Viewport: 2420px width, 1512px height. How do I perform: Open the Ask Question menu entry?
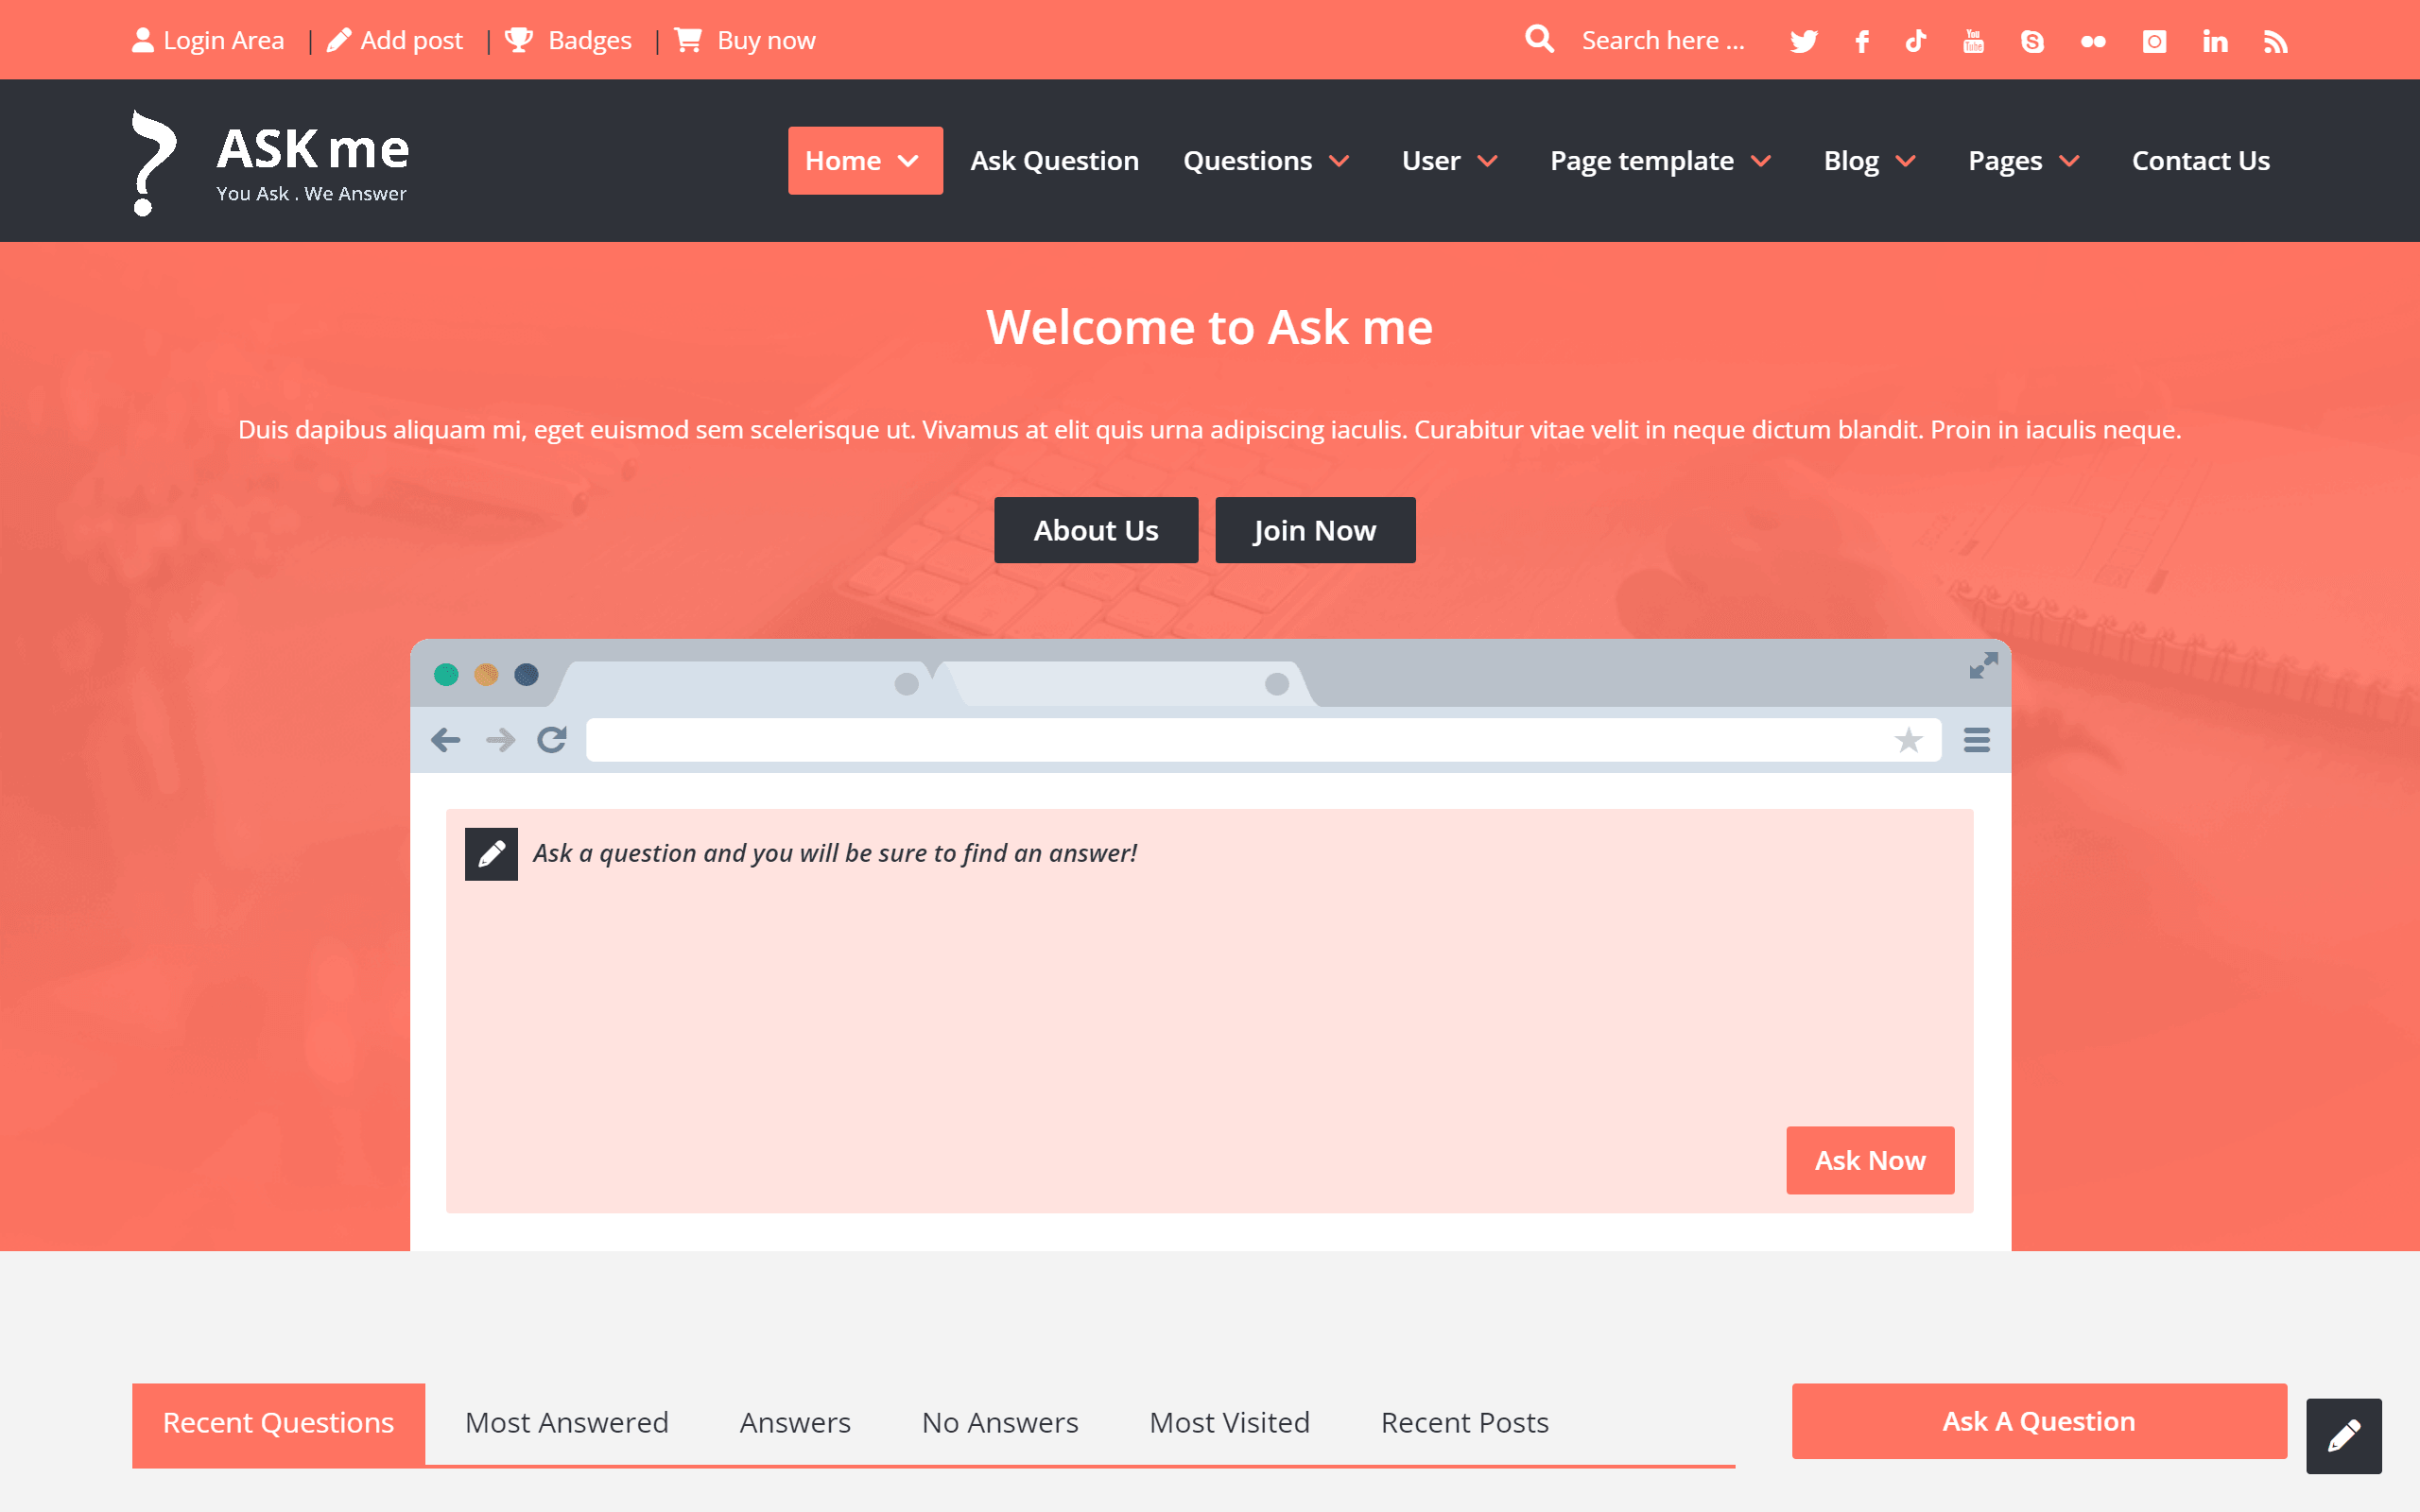click(x=1053, y=160)
